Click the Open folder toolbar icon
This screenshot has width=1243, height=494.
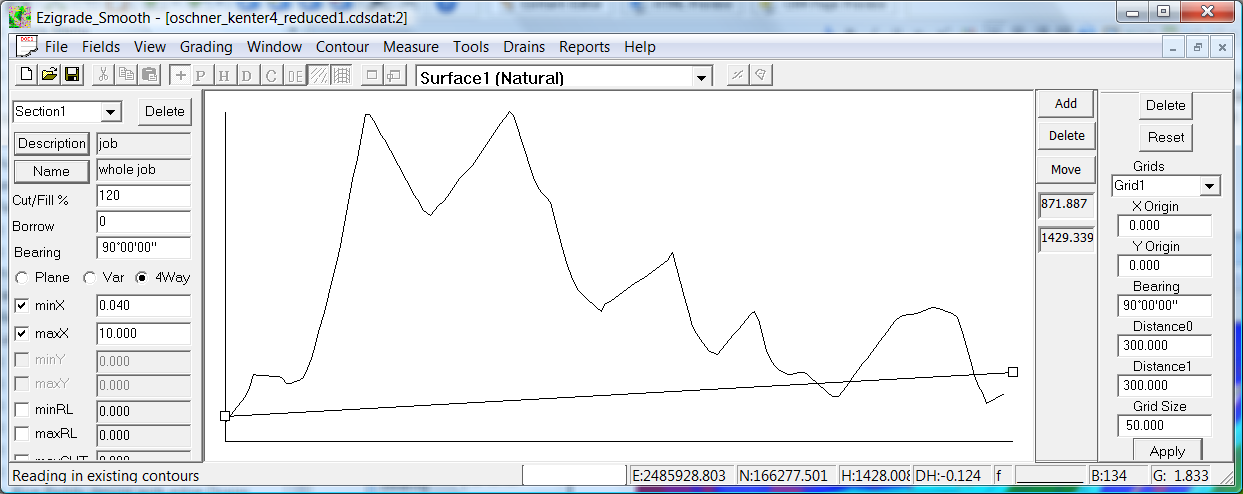[49, 75]
